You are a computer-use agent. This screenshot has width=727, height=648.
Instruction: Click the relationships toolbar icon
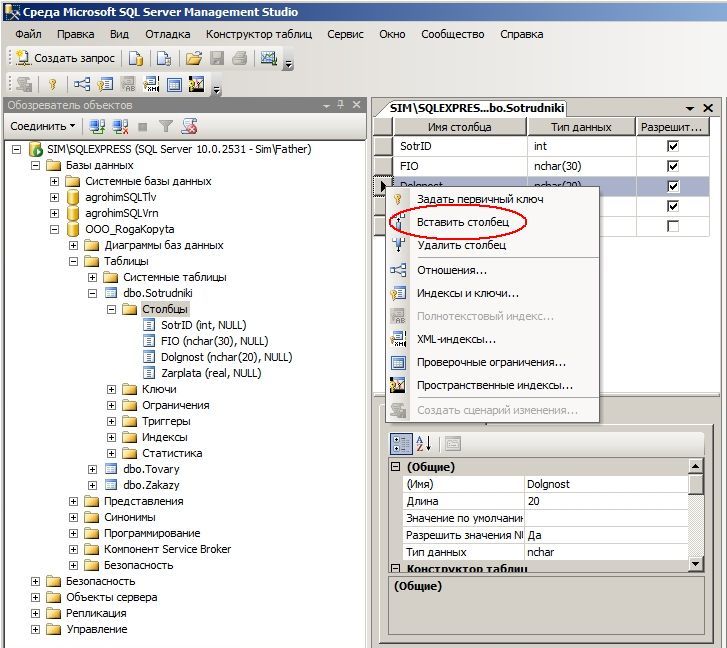coord(82,84)
